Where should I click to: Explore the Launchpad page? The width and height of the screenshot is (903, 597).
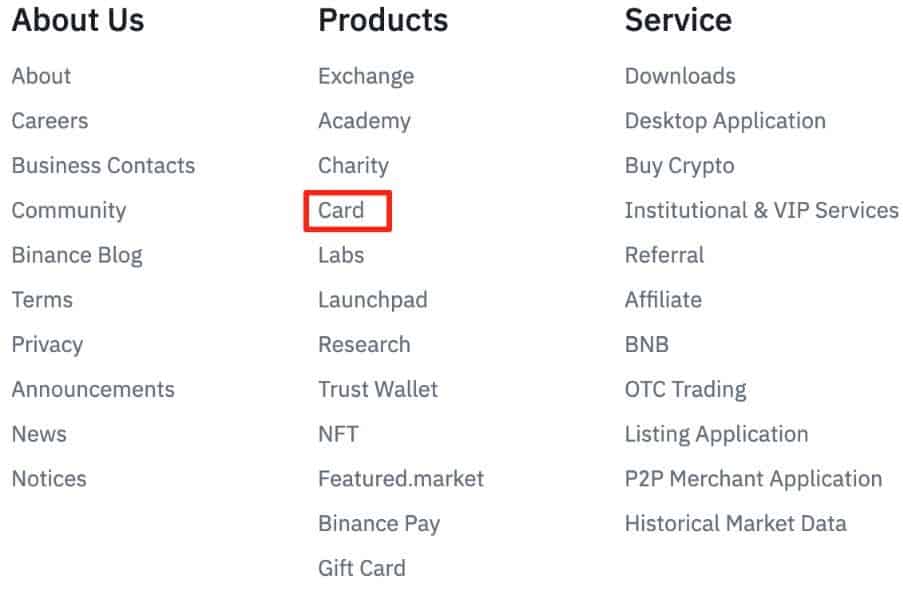point(372,300)
